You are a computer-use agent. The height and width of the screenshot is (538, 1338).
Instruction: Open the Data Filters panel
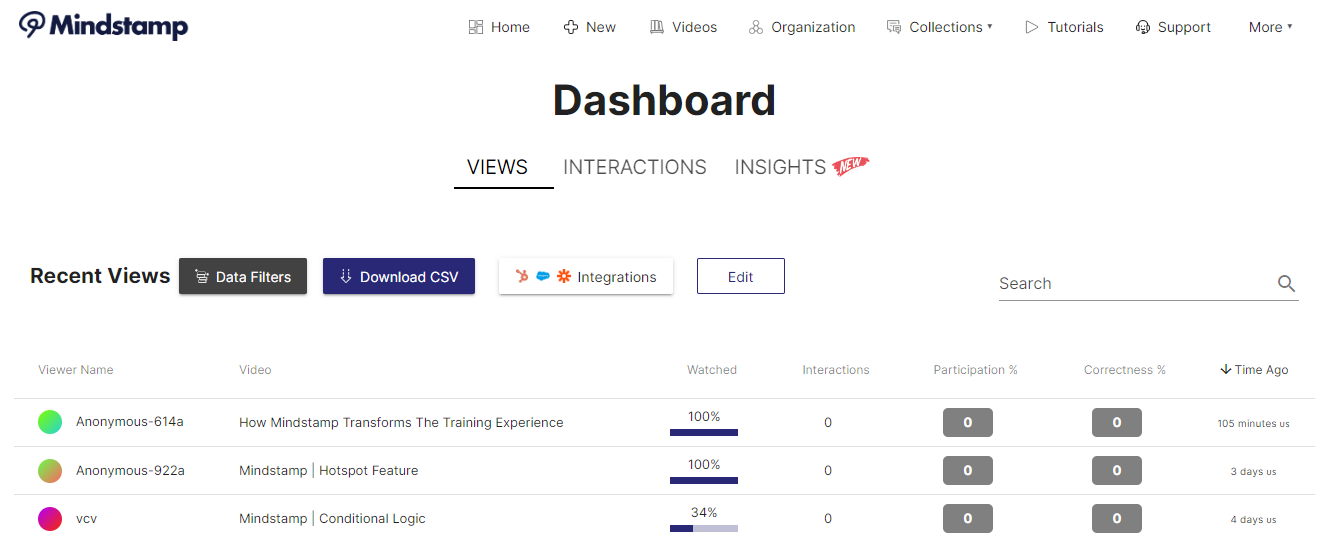pos(243,277)
